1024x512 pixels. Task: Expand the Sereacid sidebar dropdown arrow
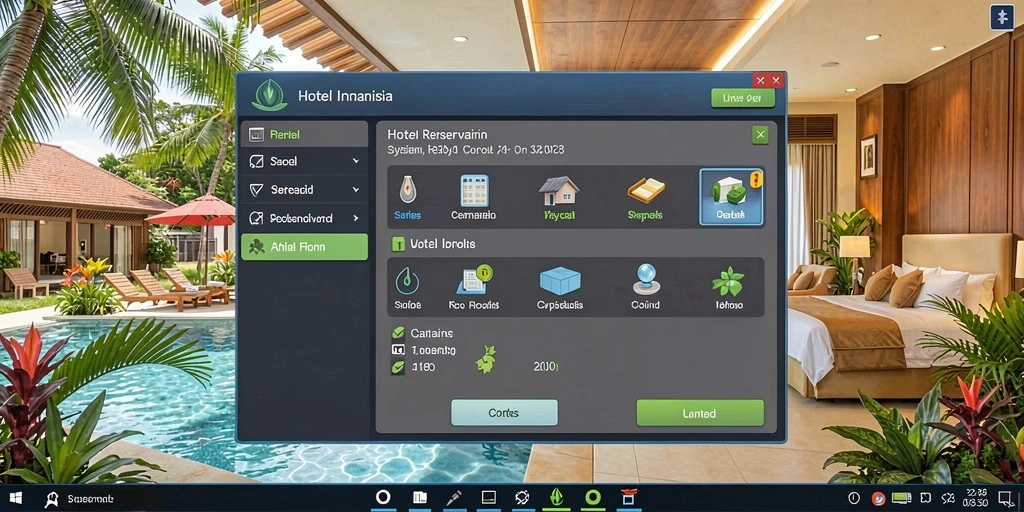(356, 189)
